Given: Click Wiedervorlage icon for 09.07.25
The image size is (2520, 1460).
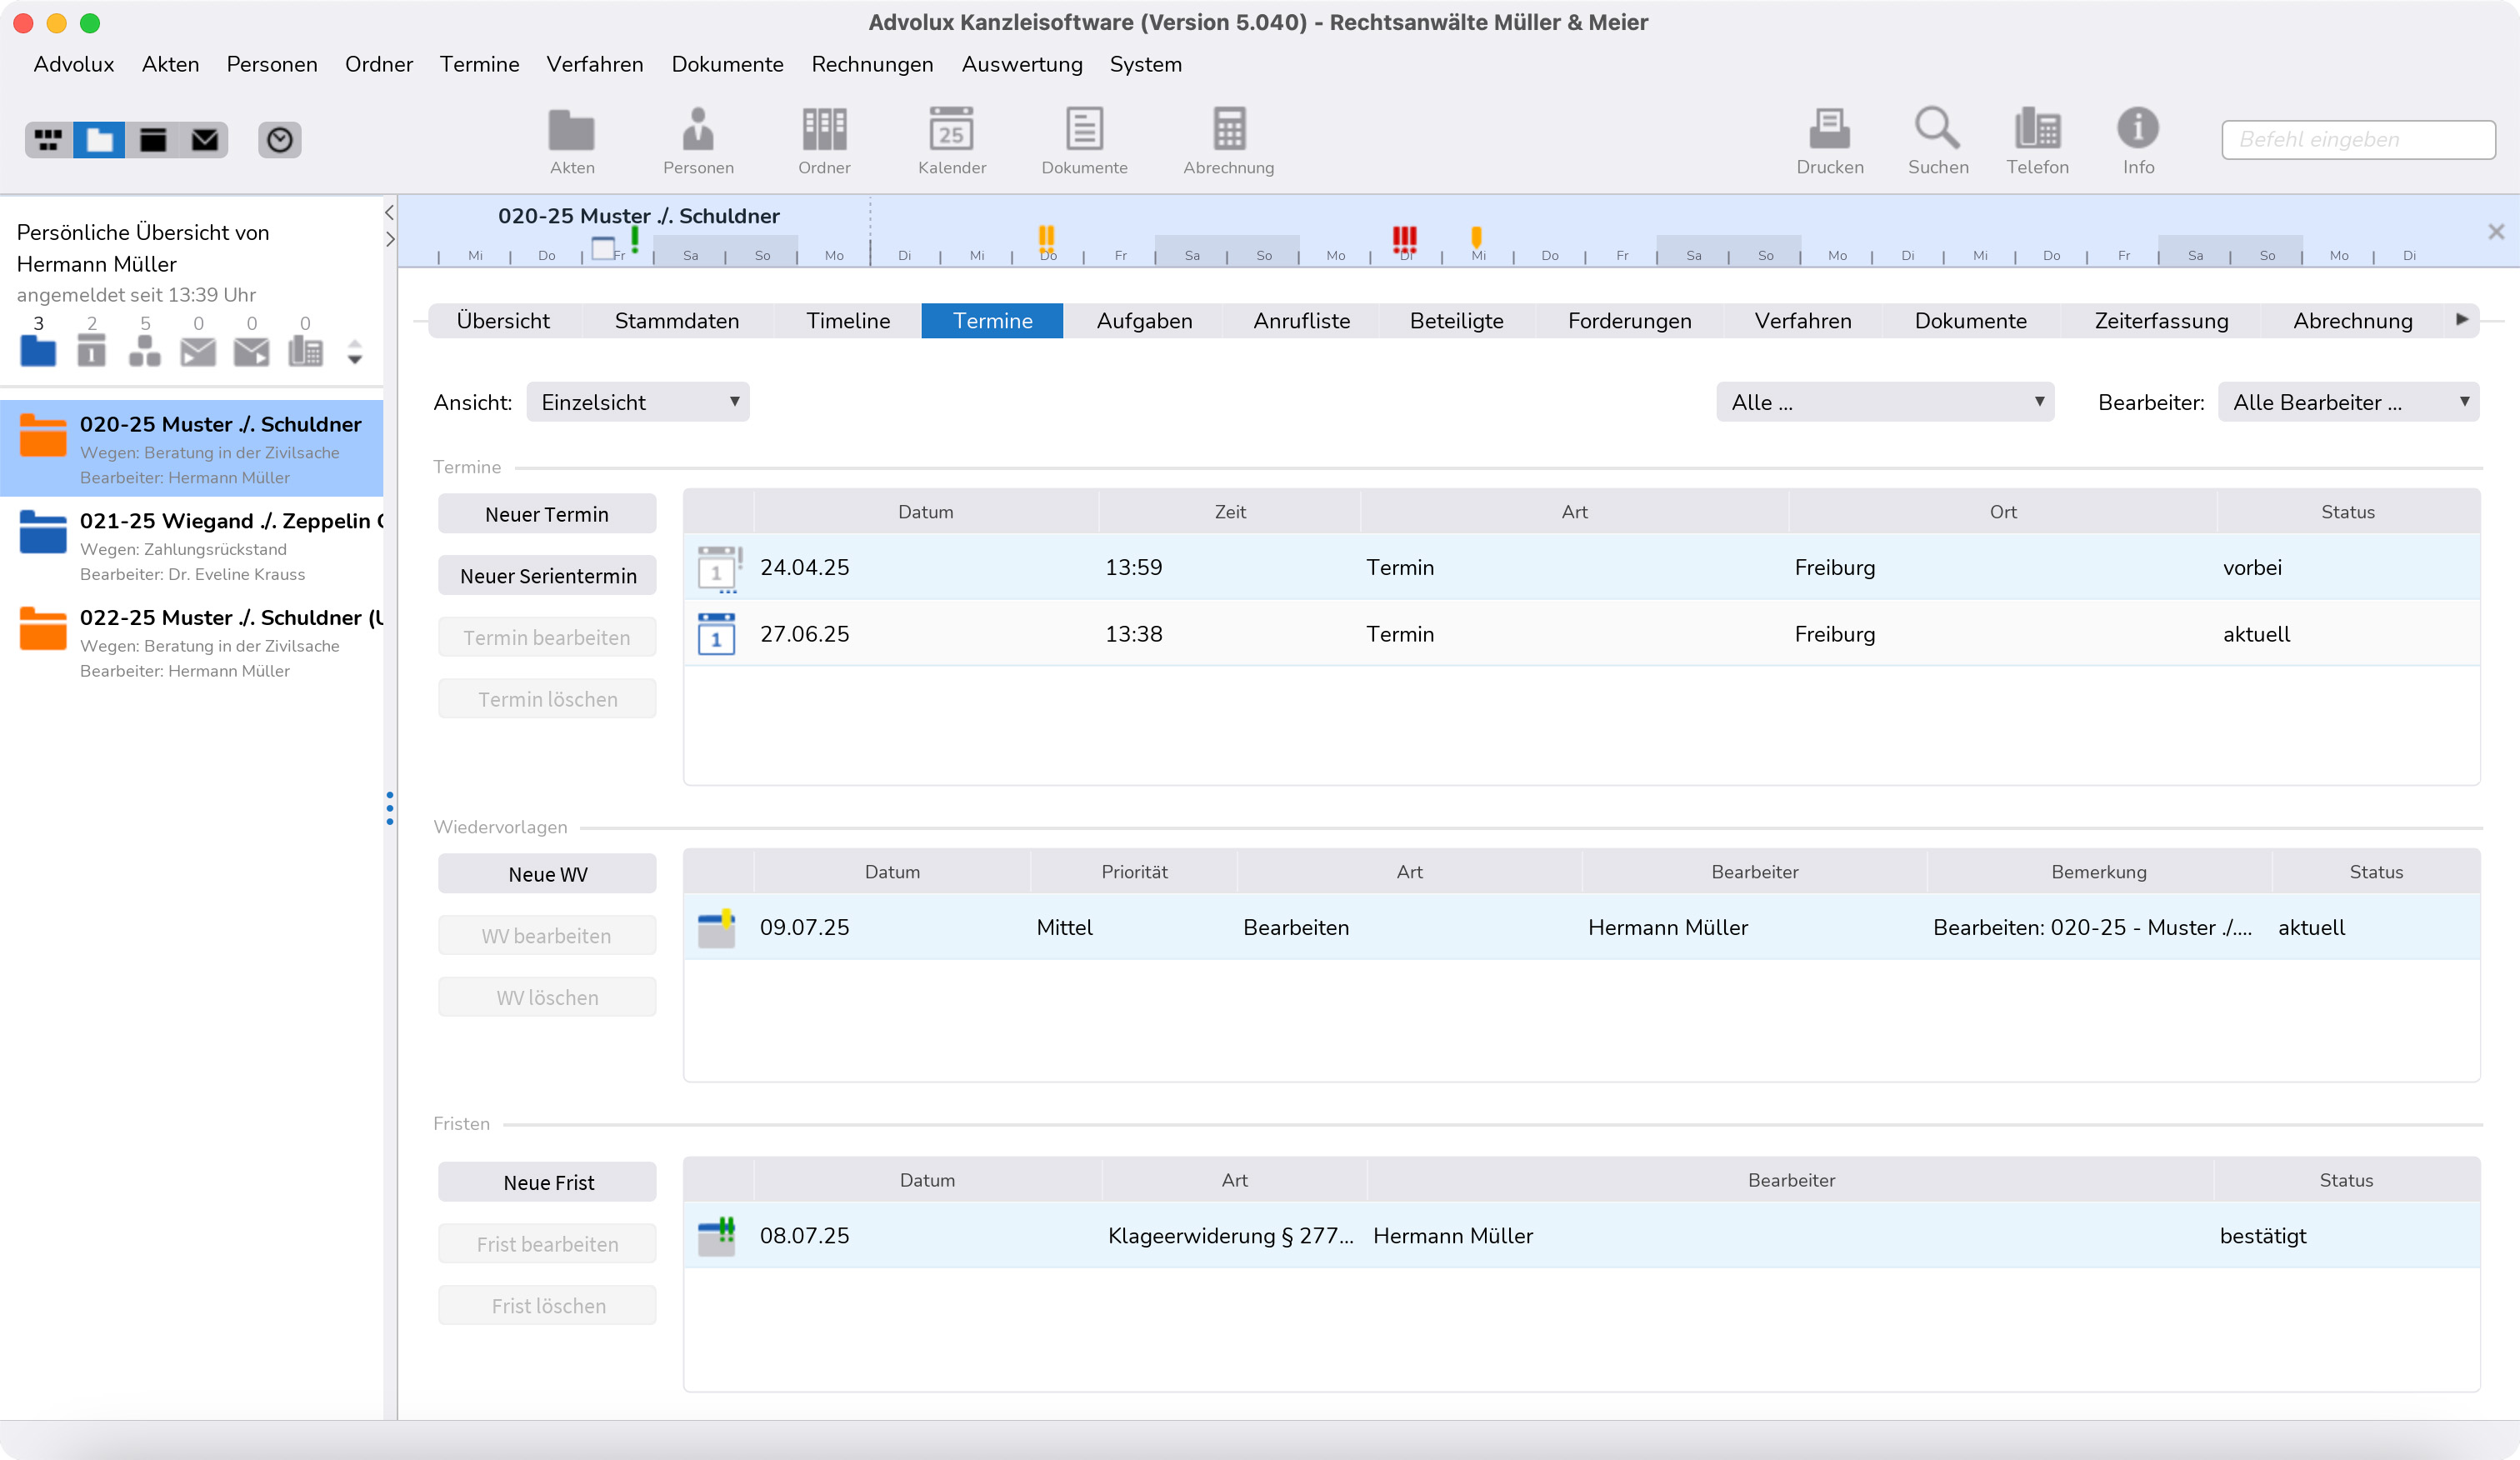Looking at the screenshot, I should (716, 928).
